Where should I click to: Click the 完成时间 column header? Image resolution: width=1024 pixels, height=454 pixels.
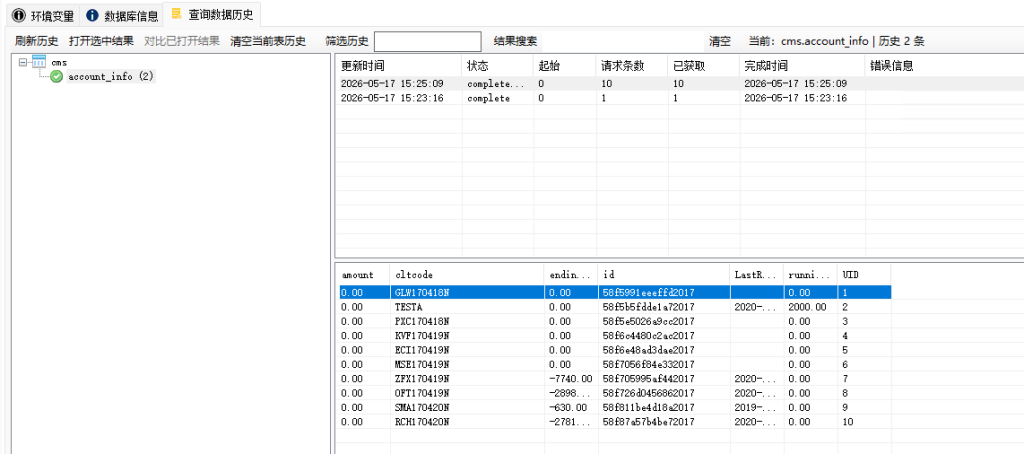pos(803,65)
